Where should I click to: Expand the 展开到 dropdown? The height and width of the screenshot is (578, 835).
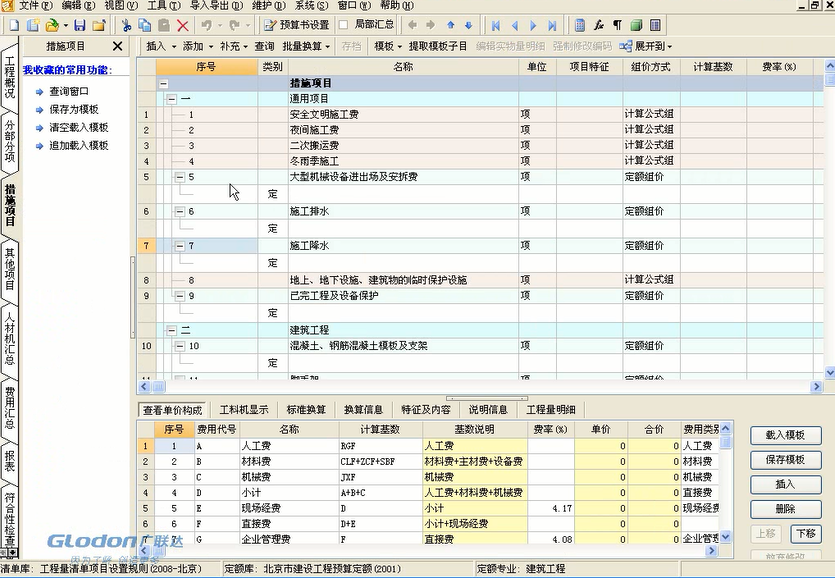pos(646,46)
